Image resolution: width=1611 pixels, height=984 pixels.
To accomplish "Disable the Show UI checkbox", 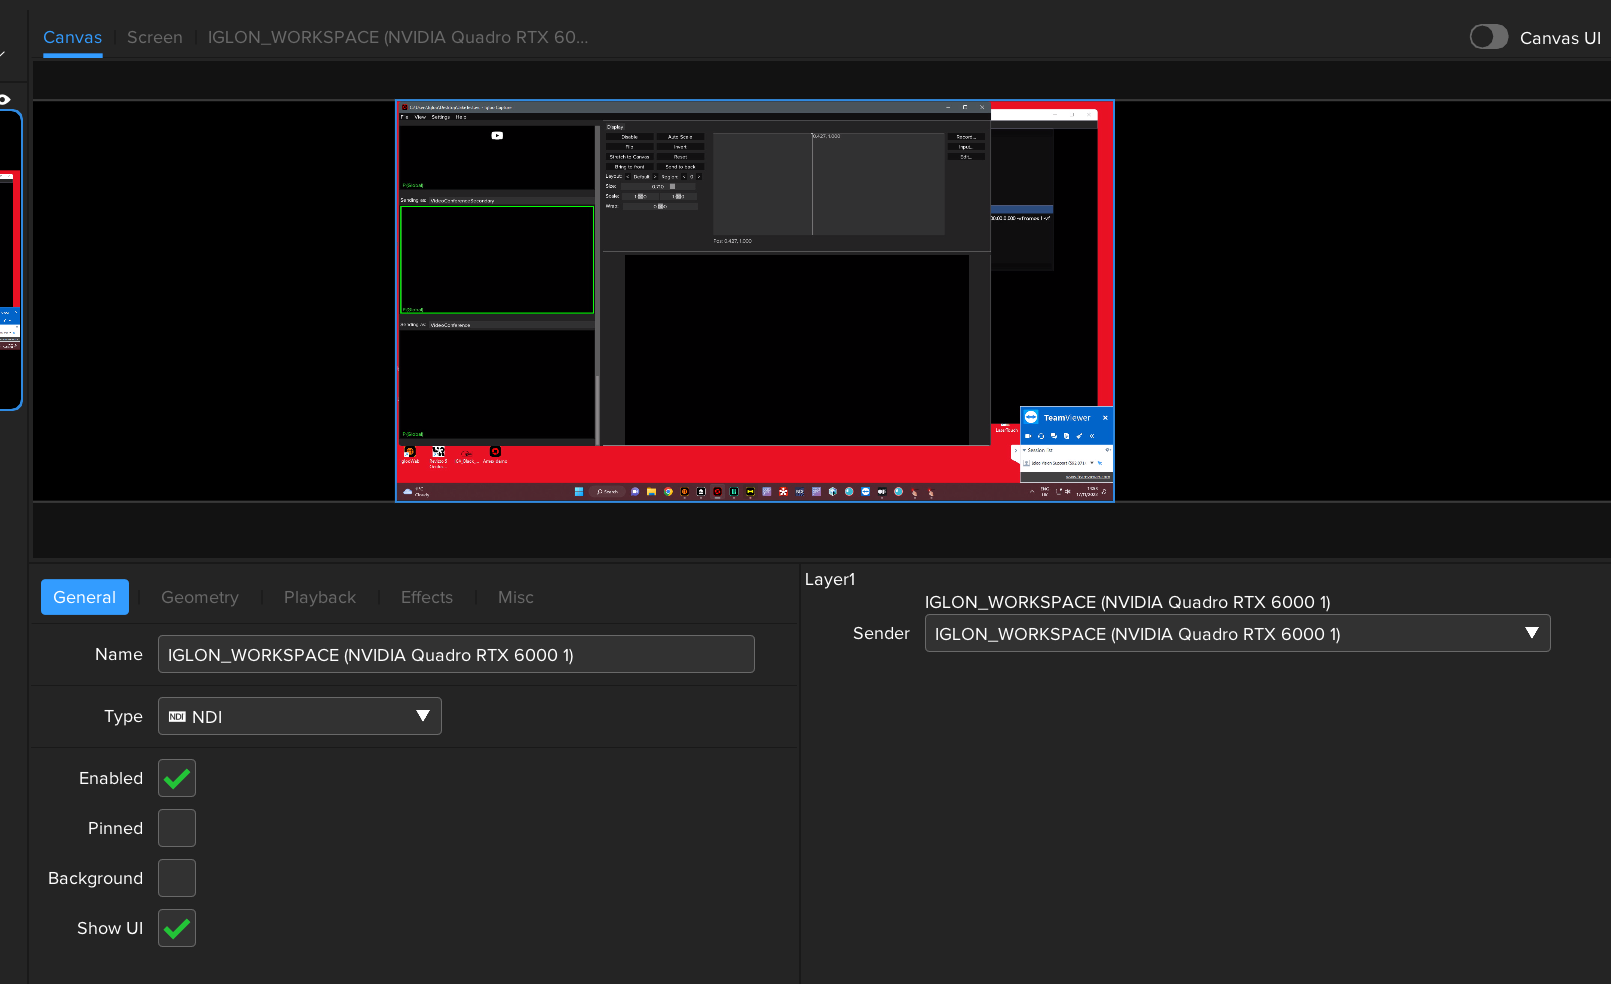I will tap(177, 928).
